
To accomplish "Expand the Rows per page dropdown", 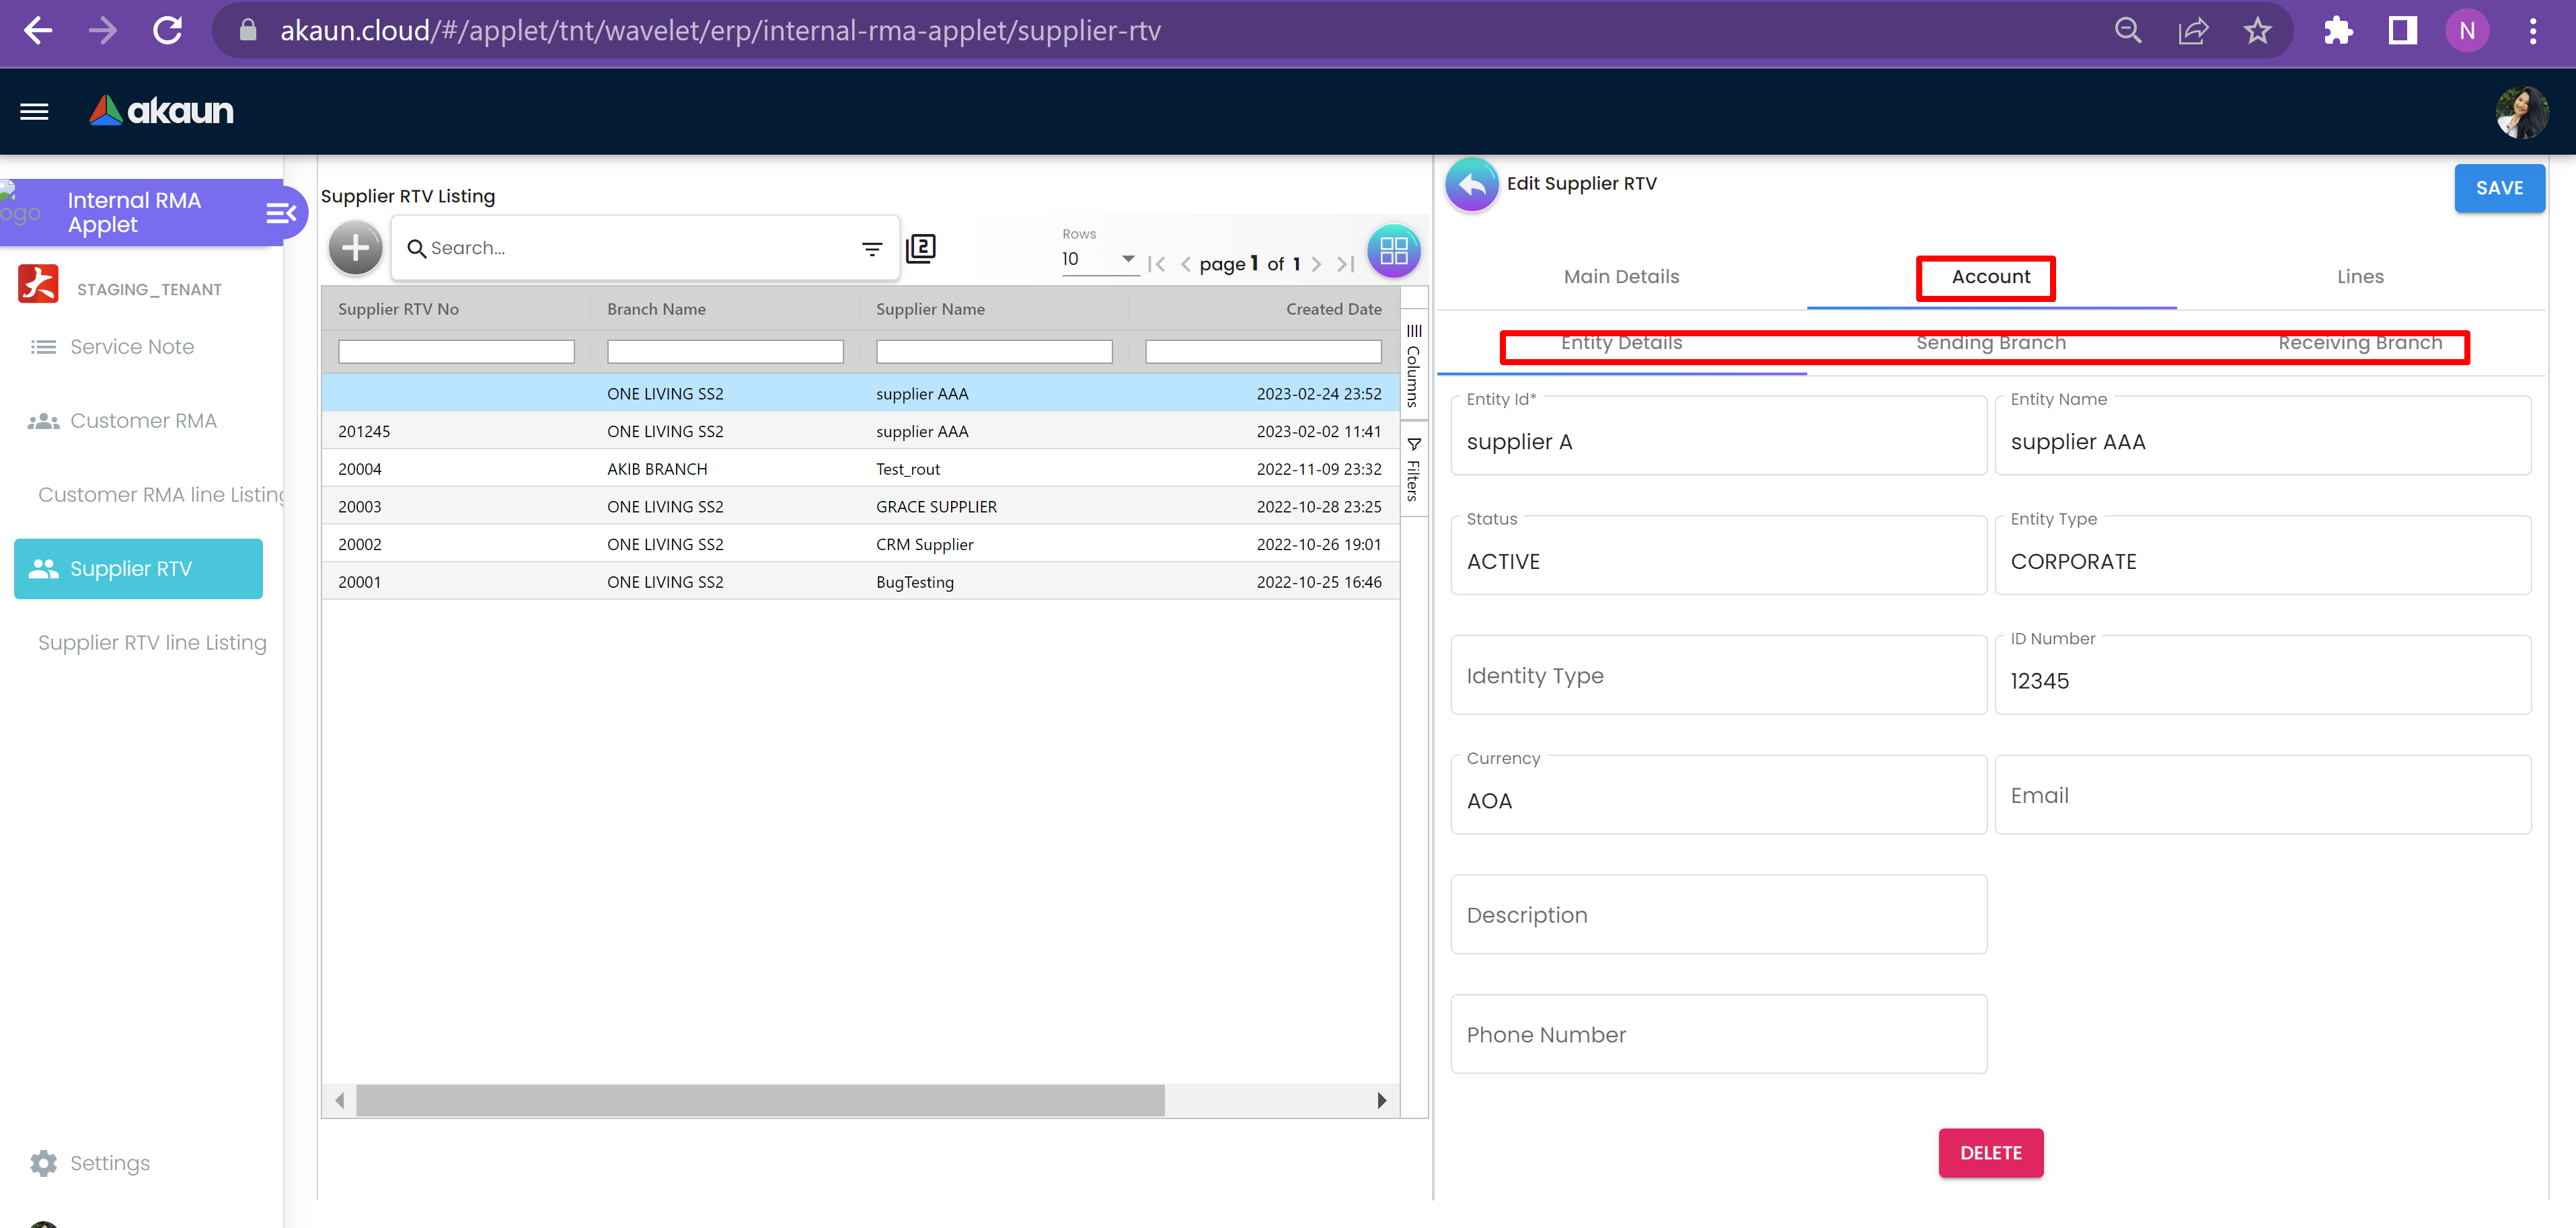I will 1127,259.
